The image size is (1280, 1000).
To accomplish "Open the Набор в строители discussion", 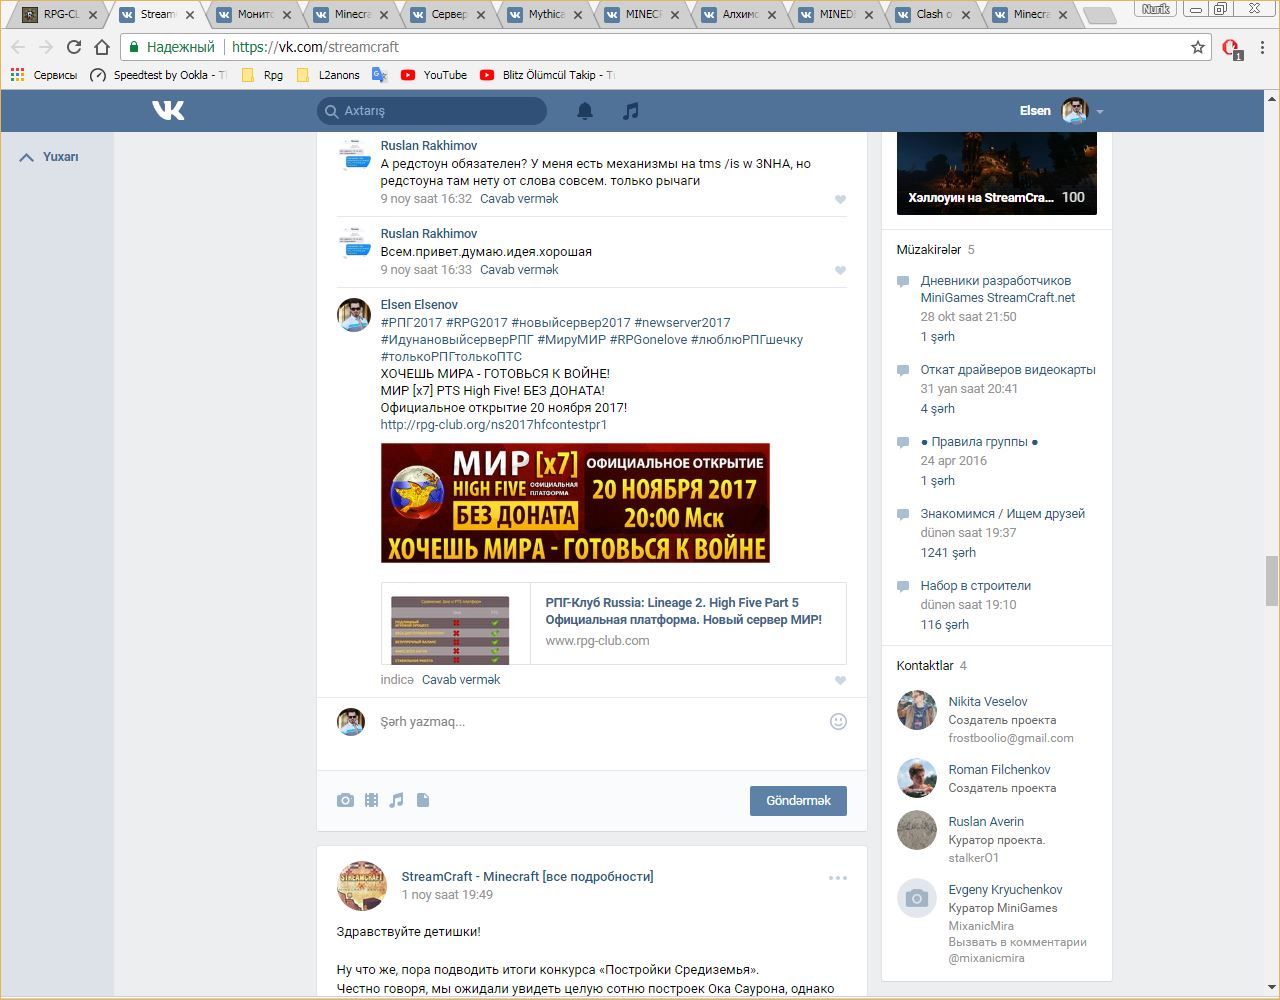I will pos(976,586).
